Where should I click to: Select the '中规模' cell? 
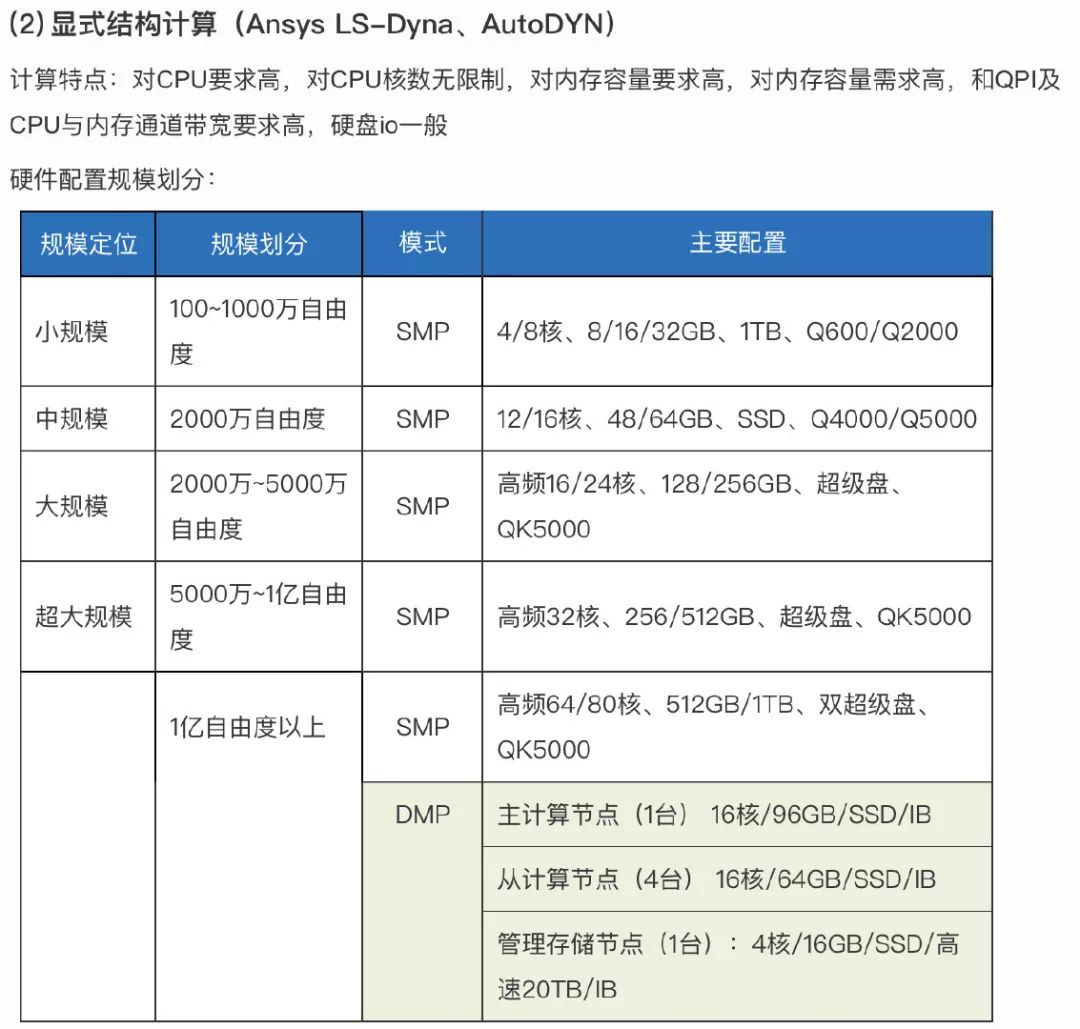(88, 419)
